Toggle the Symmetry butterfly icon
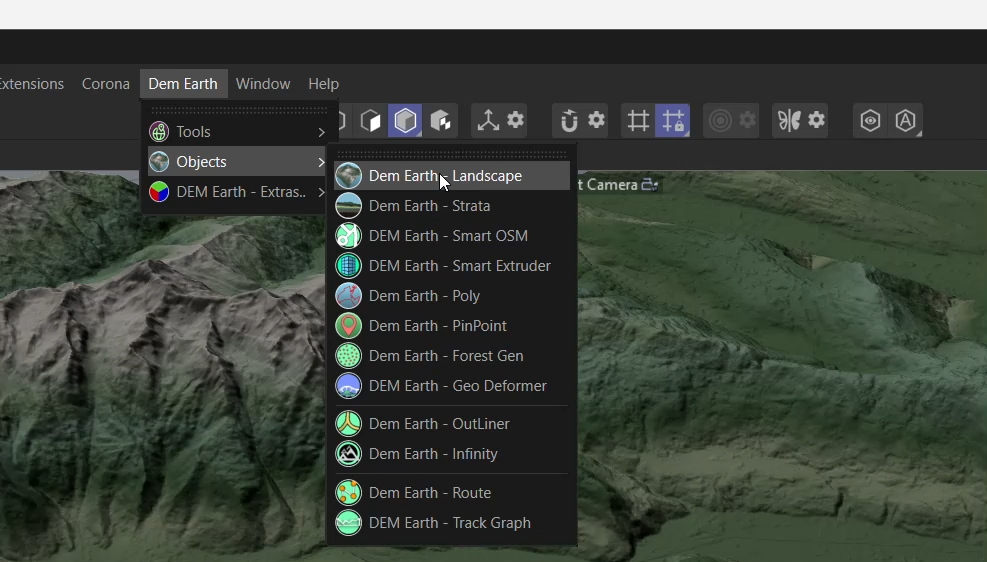Image resolution: width=987 pixels, height=562 pixels. tap(789, 120)
